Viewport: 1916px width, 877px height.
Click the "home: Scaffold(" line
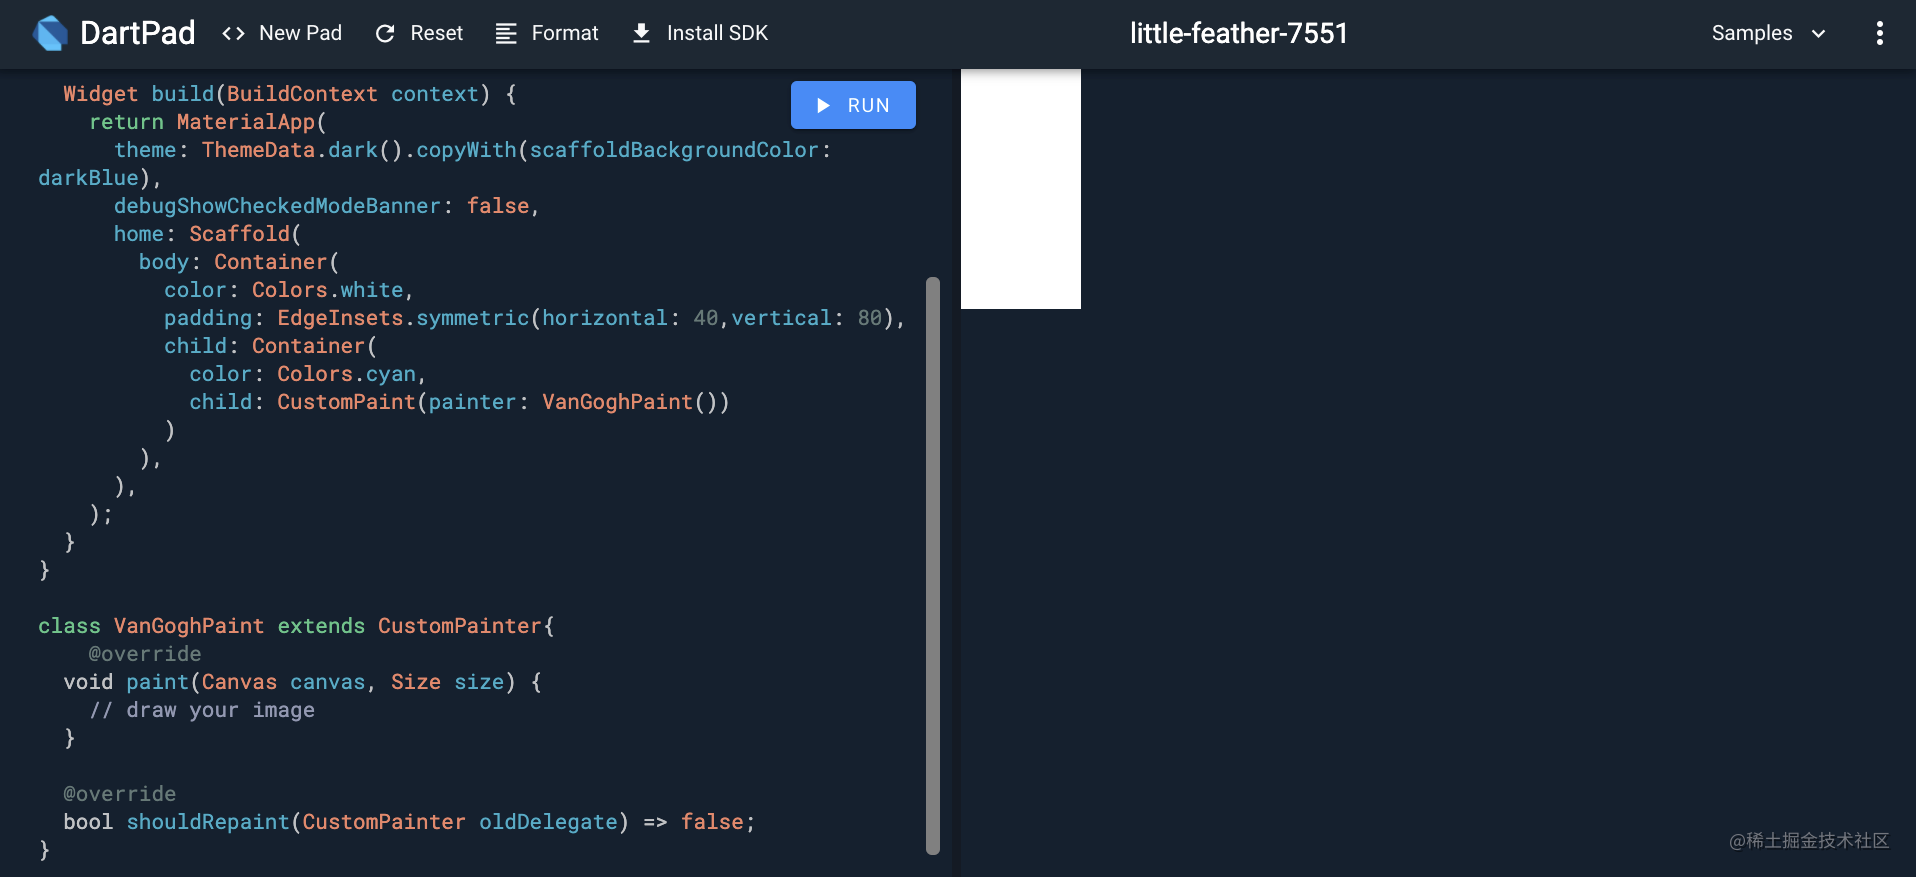(x=207, y=234)
